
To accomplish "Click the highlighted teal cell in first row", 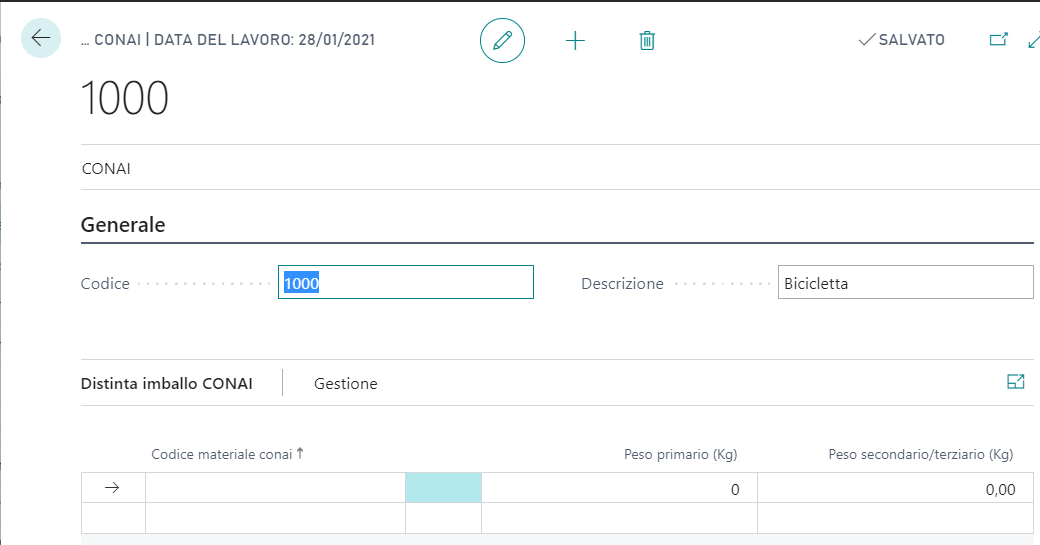I will [x=443, y=488].
